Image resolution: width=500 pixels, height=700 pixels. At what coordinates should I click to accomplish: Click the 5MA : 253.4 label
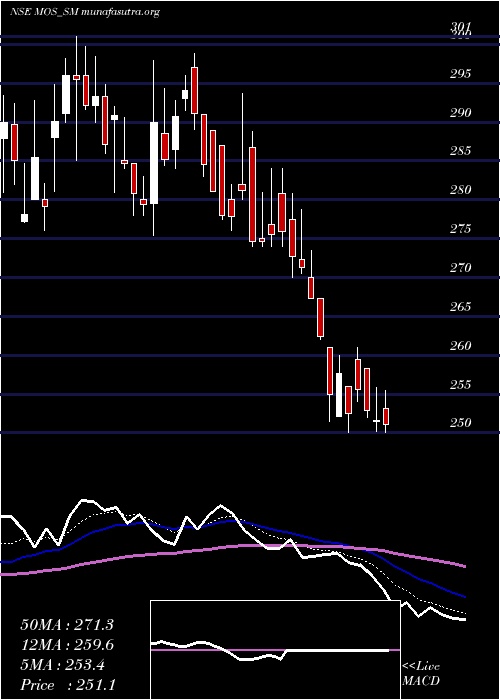coord(62,665)
